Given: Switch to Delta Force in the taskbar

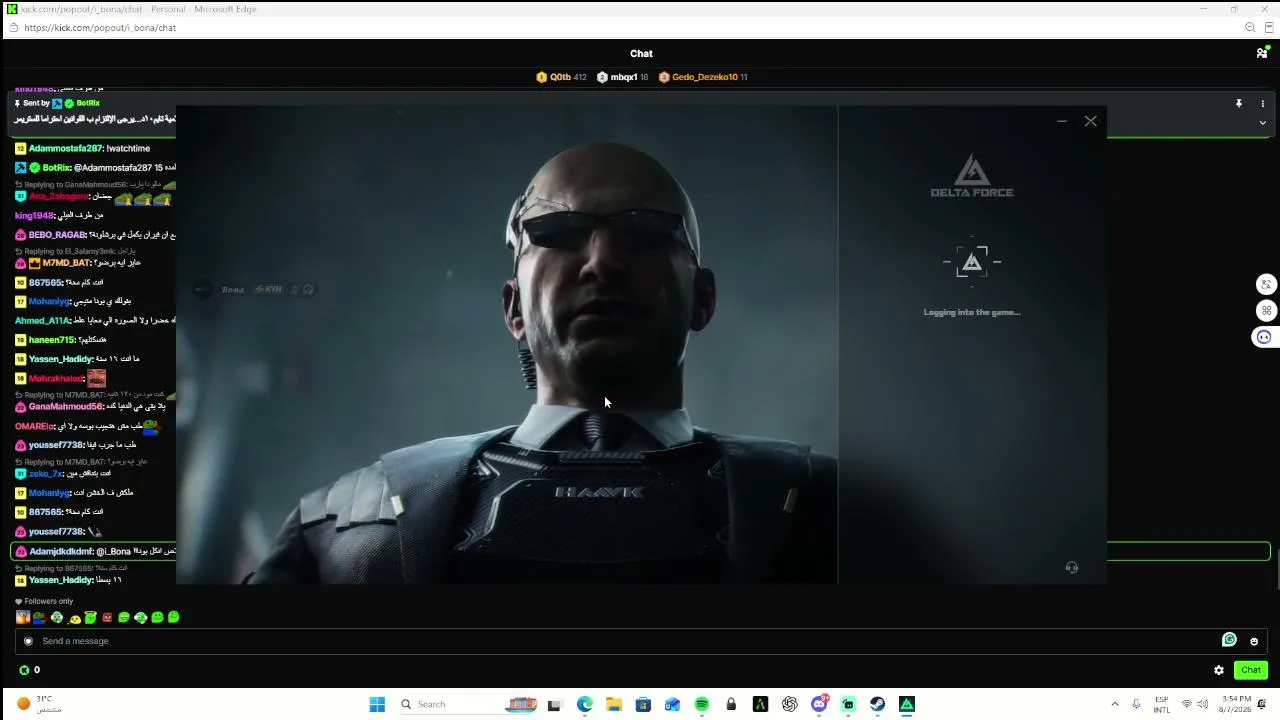Looking at the screenshot, I should click(x=907, y=704).
